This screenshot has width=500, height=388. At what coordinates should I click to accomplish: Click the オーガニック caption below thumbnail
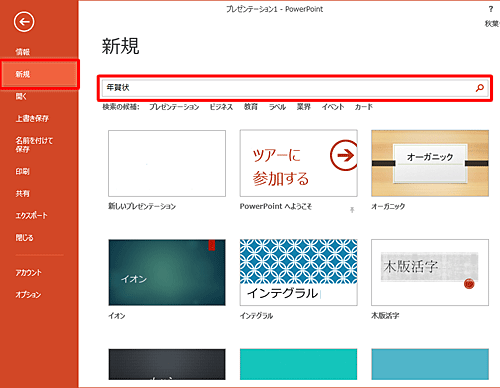pyautogui.click(x=388, y=206)
